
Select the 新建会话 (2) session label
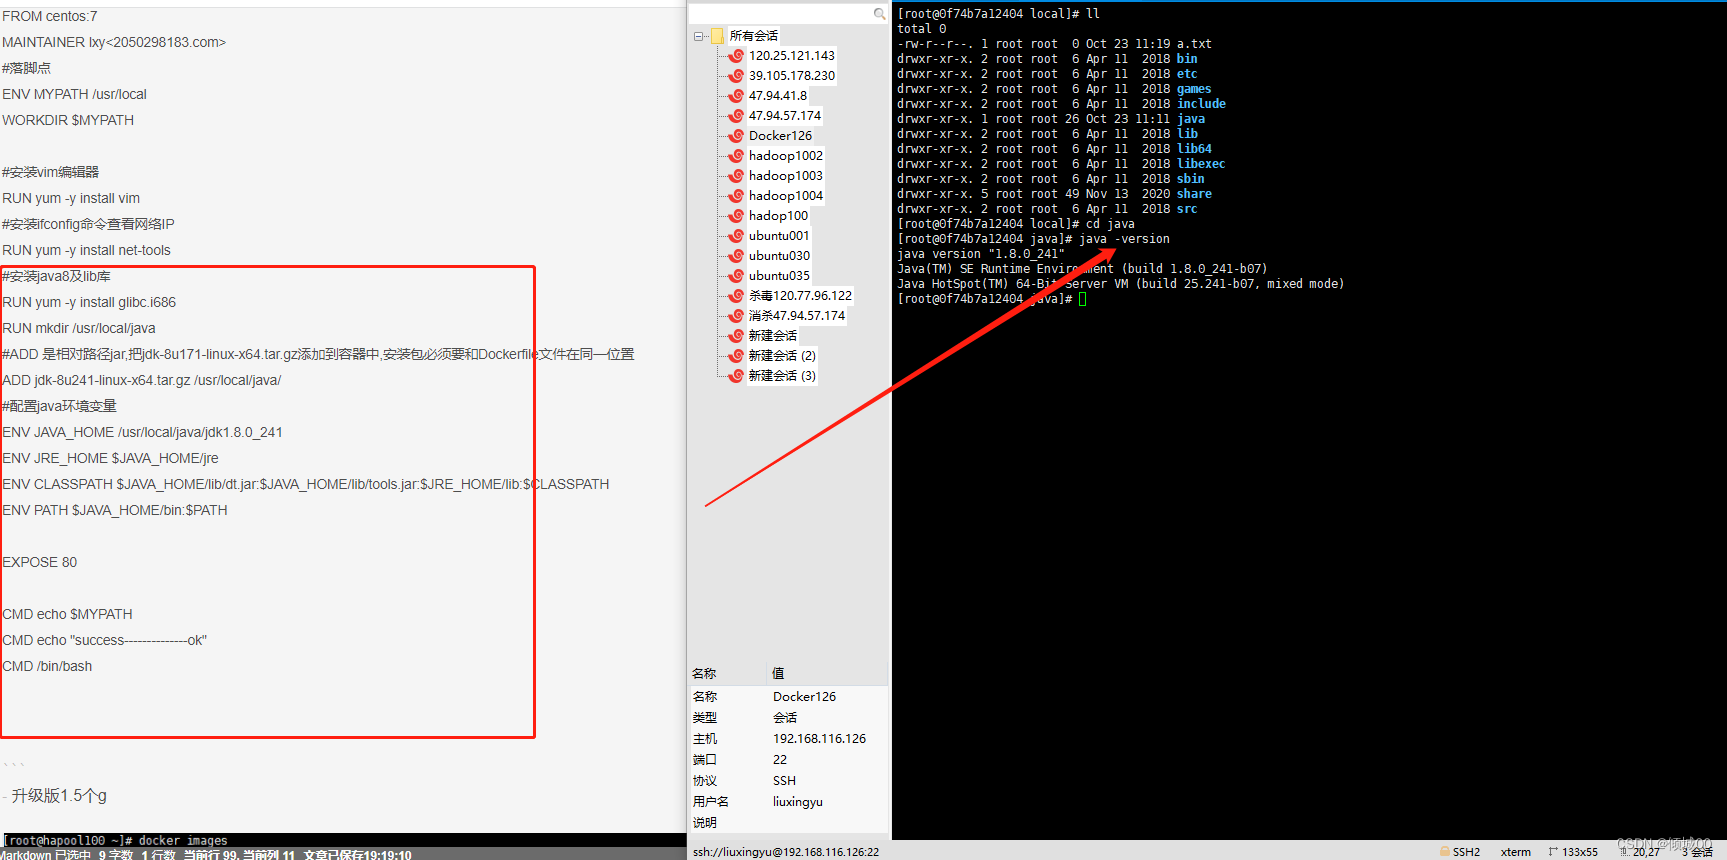[782, 356]
